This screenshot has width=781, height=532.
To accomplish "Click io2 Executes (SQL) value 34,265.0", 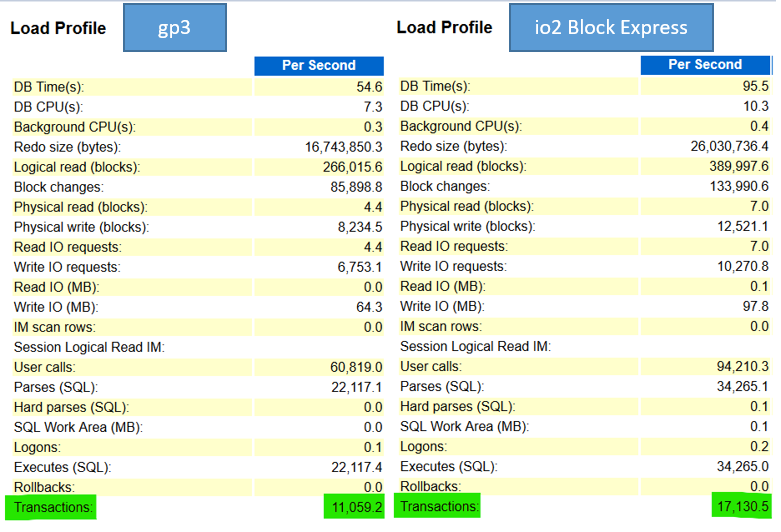I will pos(743,466).
